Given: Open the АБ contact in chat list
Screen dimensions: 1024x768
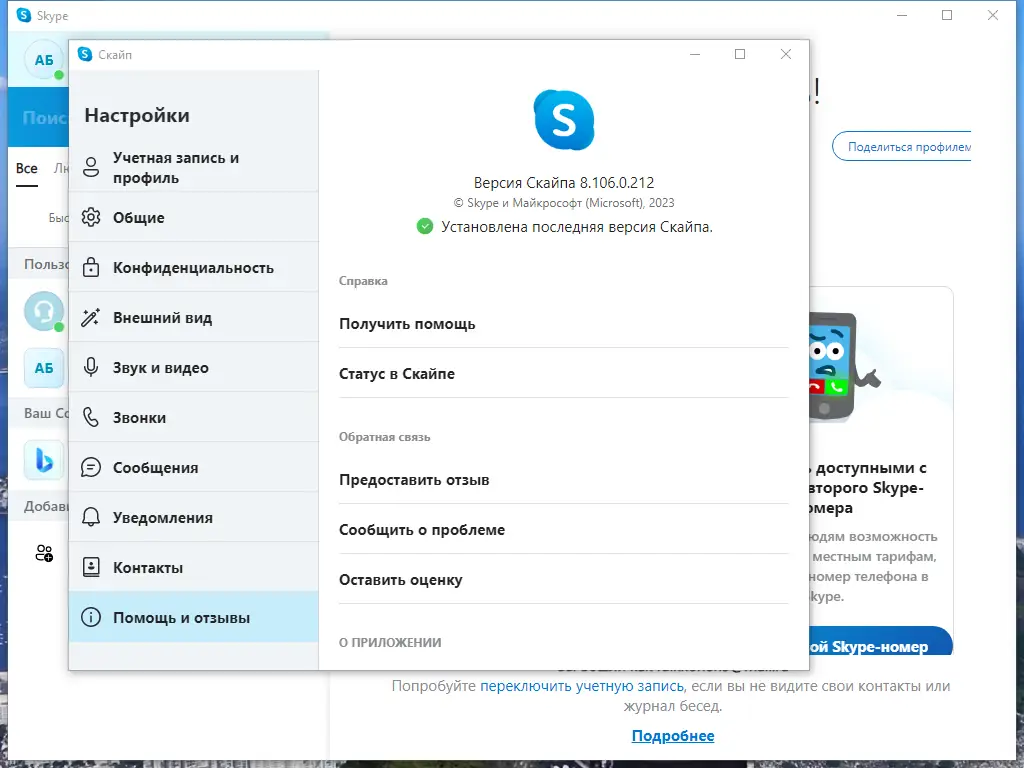Looking at the screenshot, I should coord(44,368).
